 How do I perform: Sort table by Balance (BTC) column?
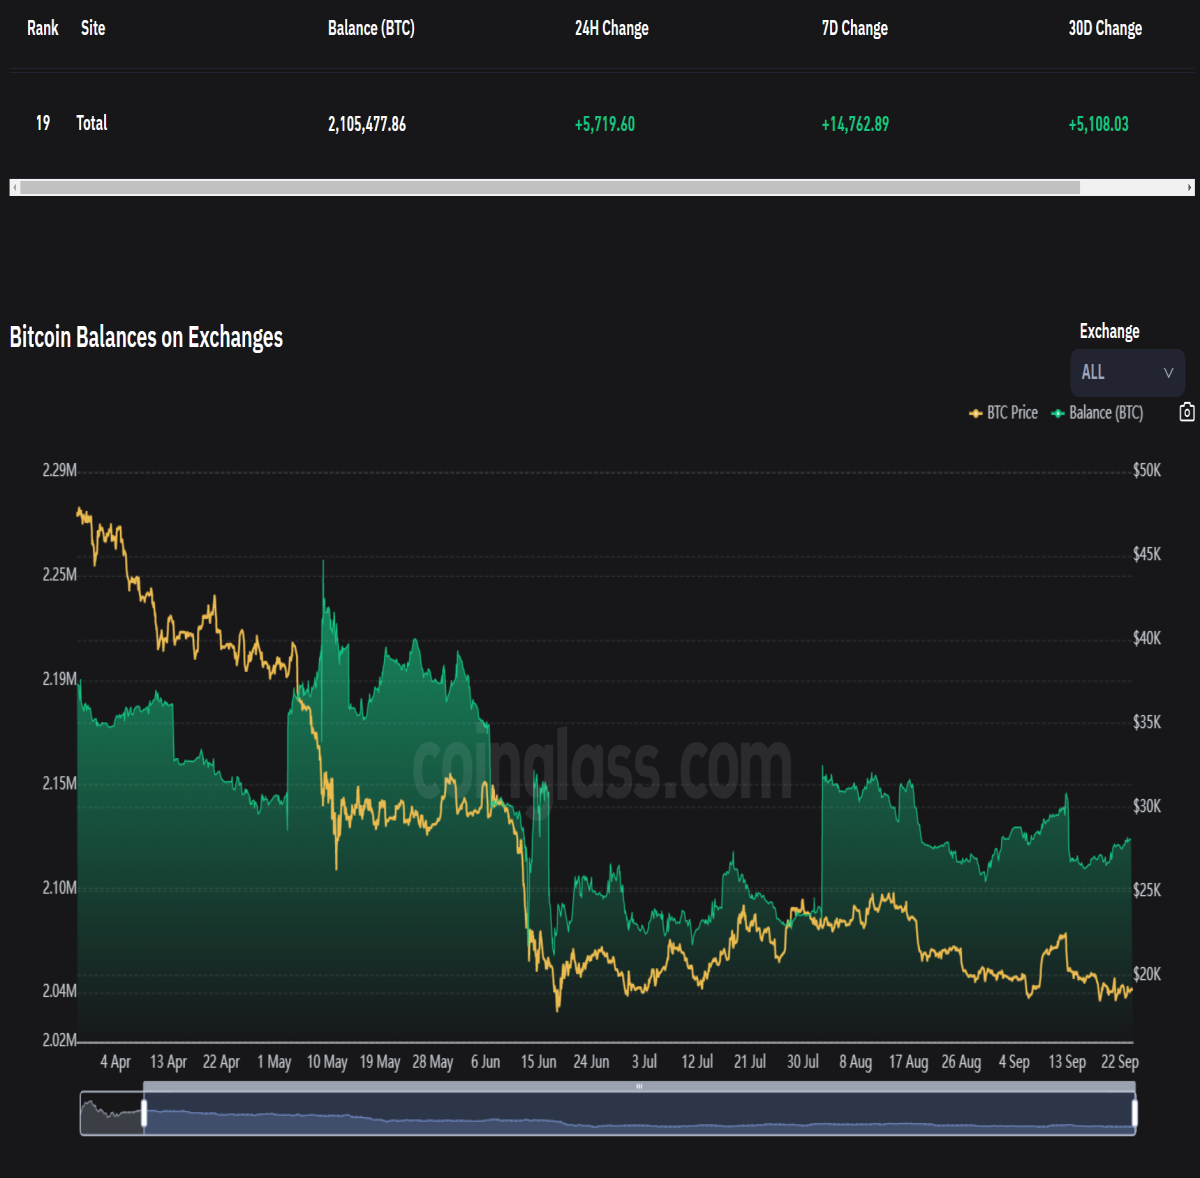click(371, 28)
